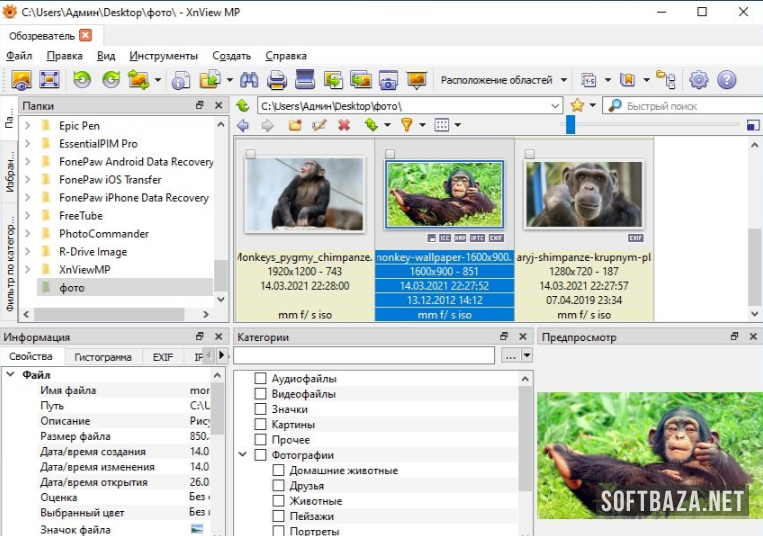Check the Аудиофайлы category checkbox
This screenshot has width=763, height=536.
click(x=261, y=379)
